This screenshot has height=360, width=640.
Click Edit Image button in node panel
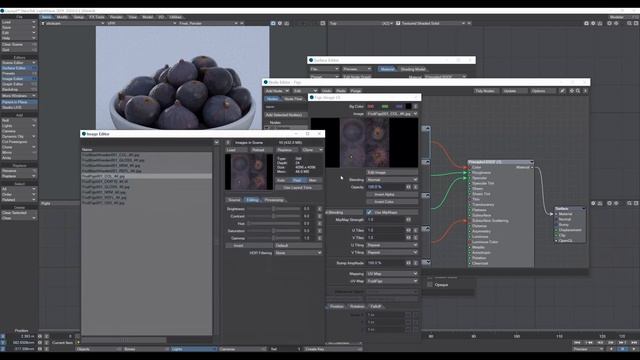pos(392,172)
